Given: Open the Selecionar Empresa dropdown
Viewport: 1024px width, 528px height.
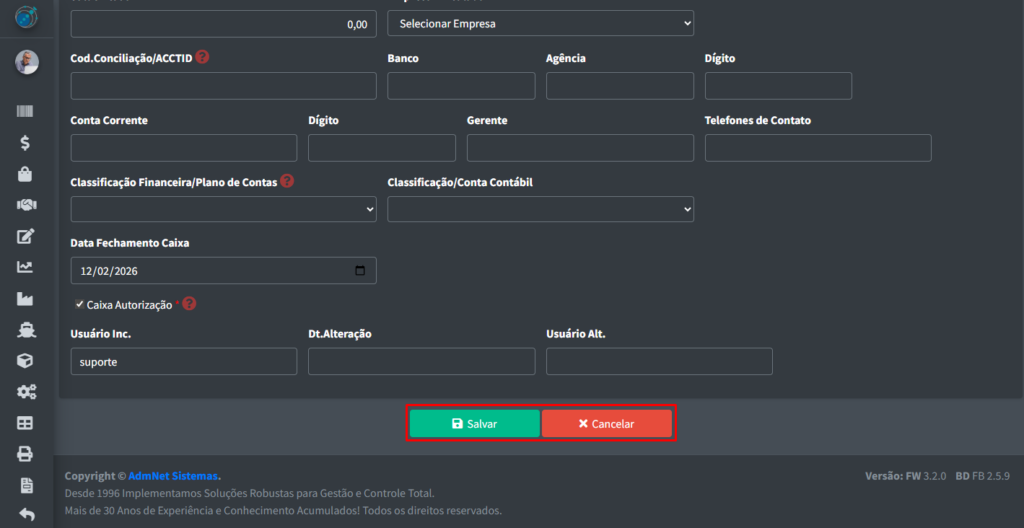Looking at the screenshot, I should point(540,23).
